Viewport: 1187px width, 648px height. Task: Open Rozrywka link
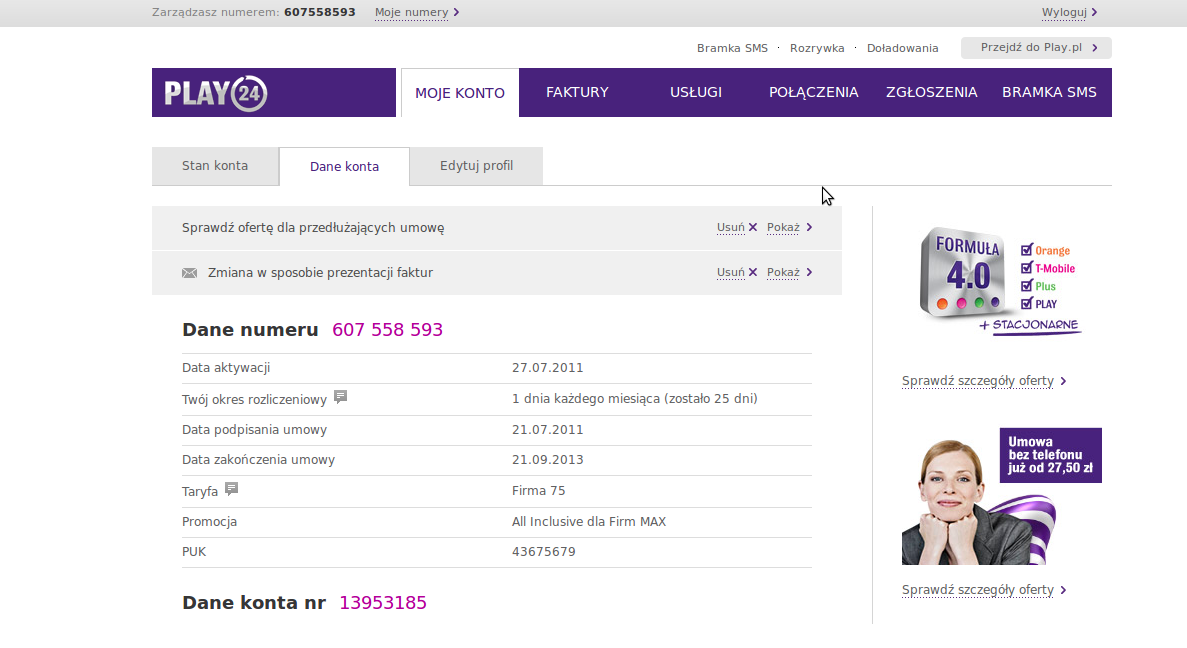pyautogui.click(x=817, y=48)
